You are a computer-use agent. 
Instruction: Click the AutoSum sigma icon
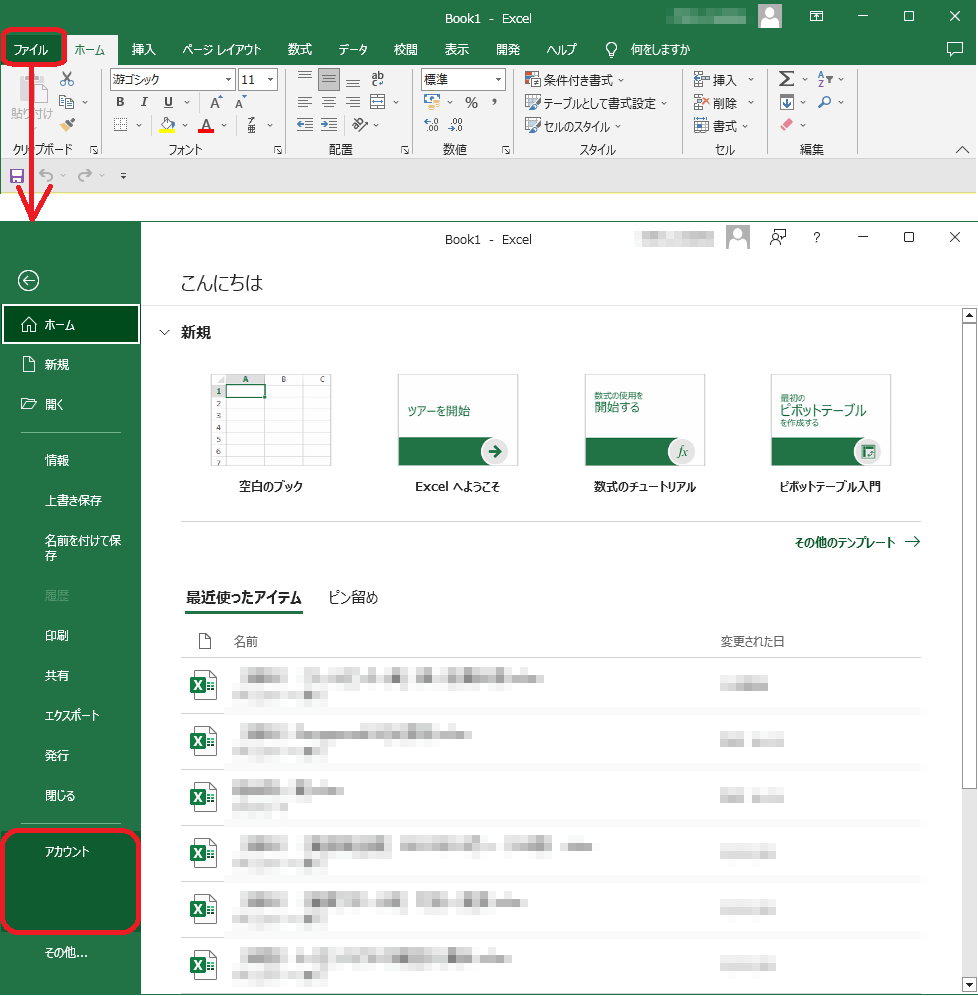(x=786, y=79)
